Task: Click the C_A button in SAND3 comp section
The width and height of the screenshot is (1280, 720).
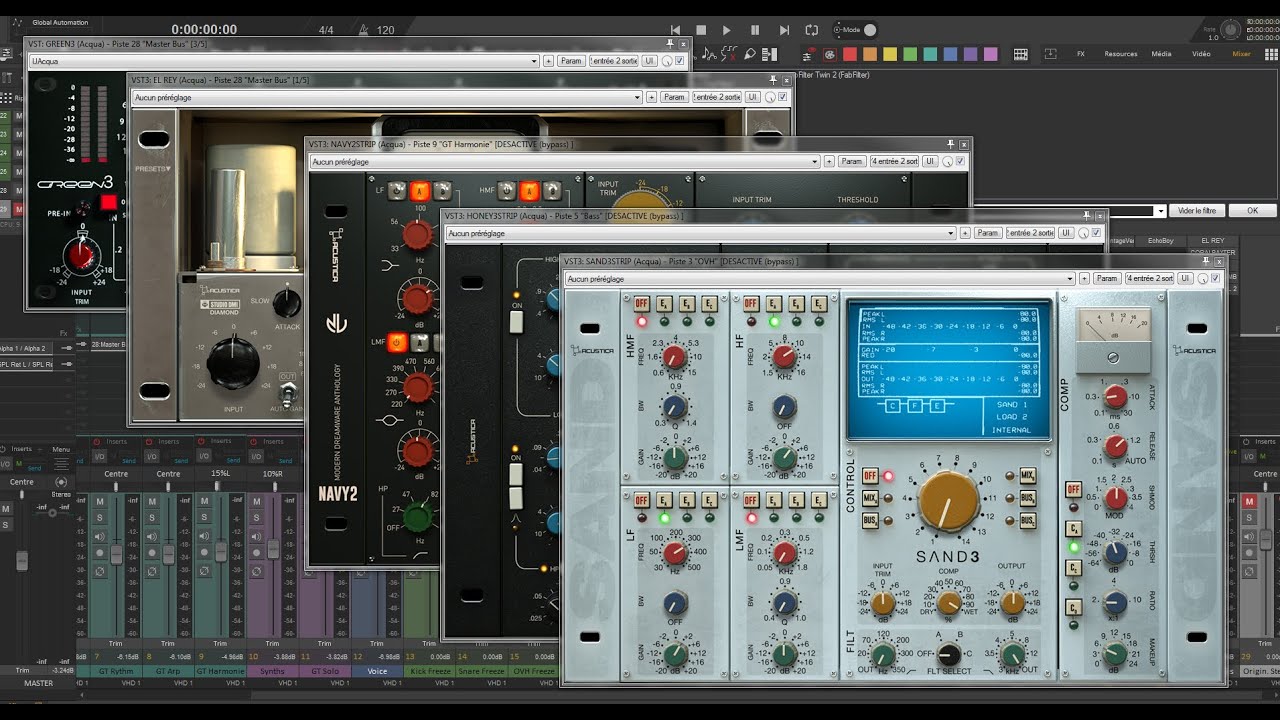Action: 1073,529
